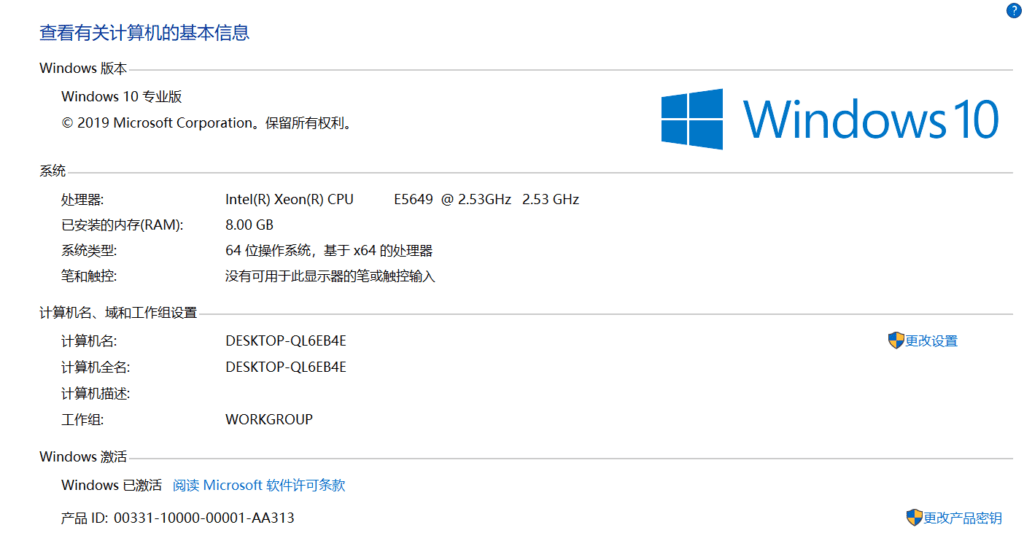Click the Intel Xeon E5649 processor value
This screenshot has width=1024, height=549.
(x=402, y=199)
